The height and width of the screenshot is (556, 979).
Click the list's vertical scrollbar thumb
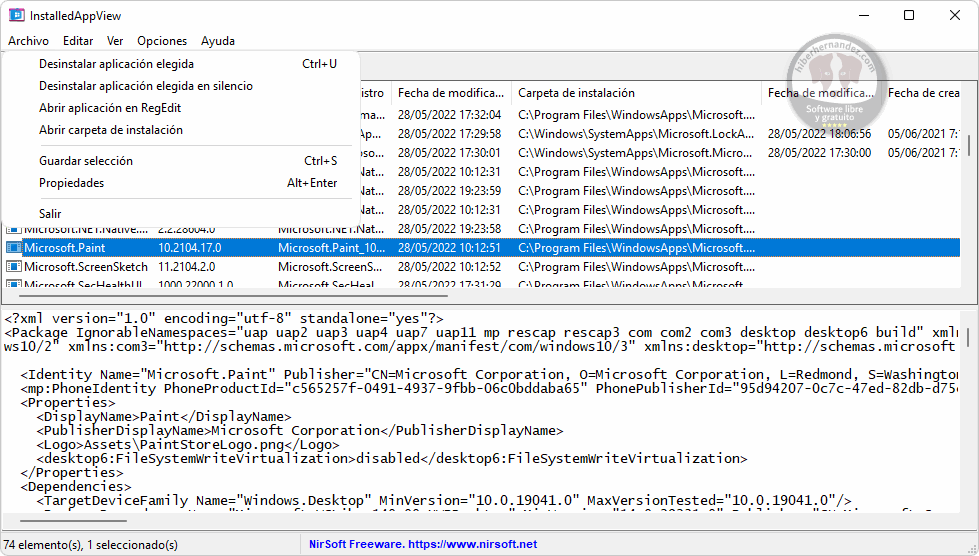coord(969,144)
